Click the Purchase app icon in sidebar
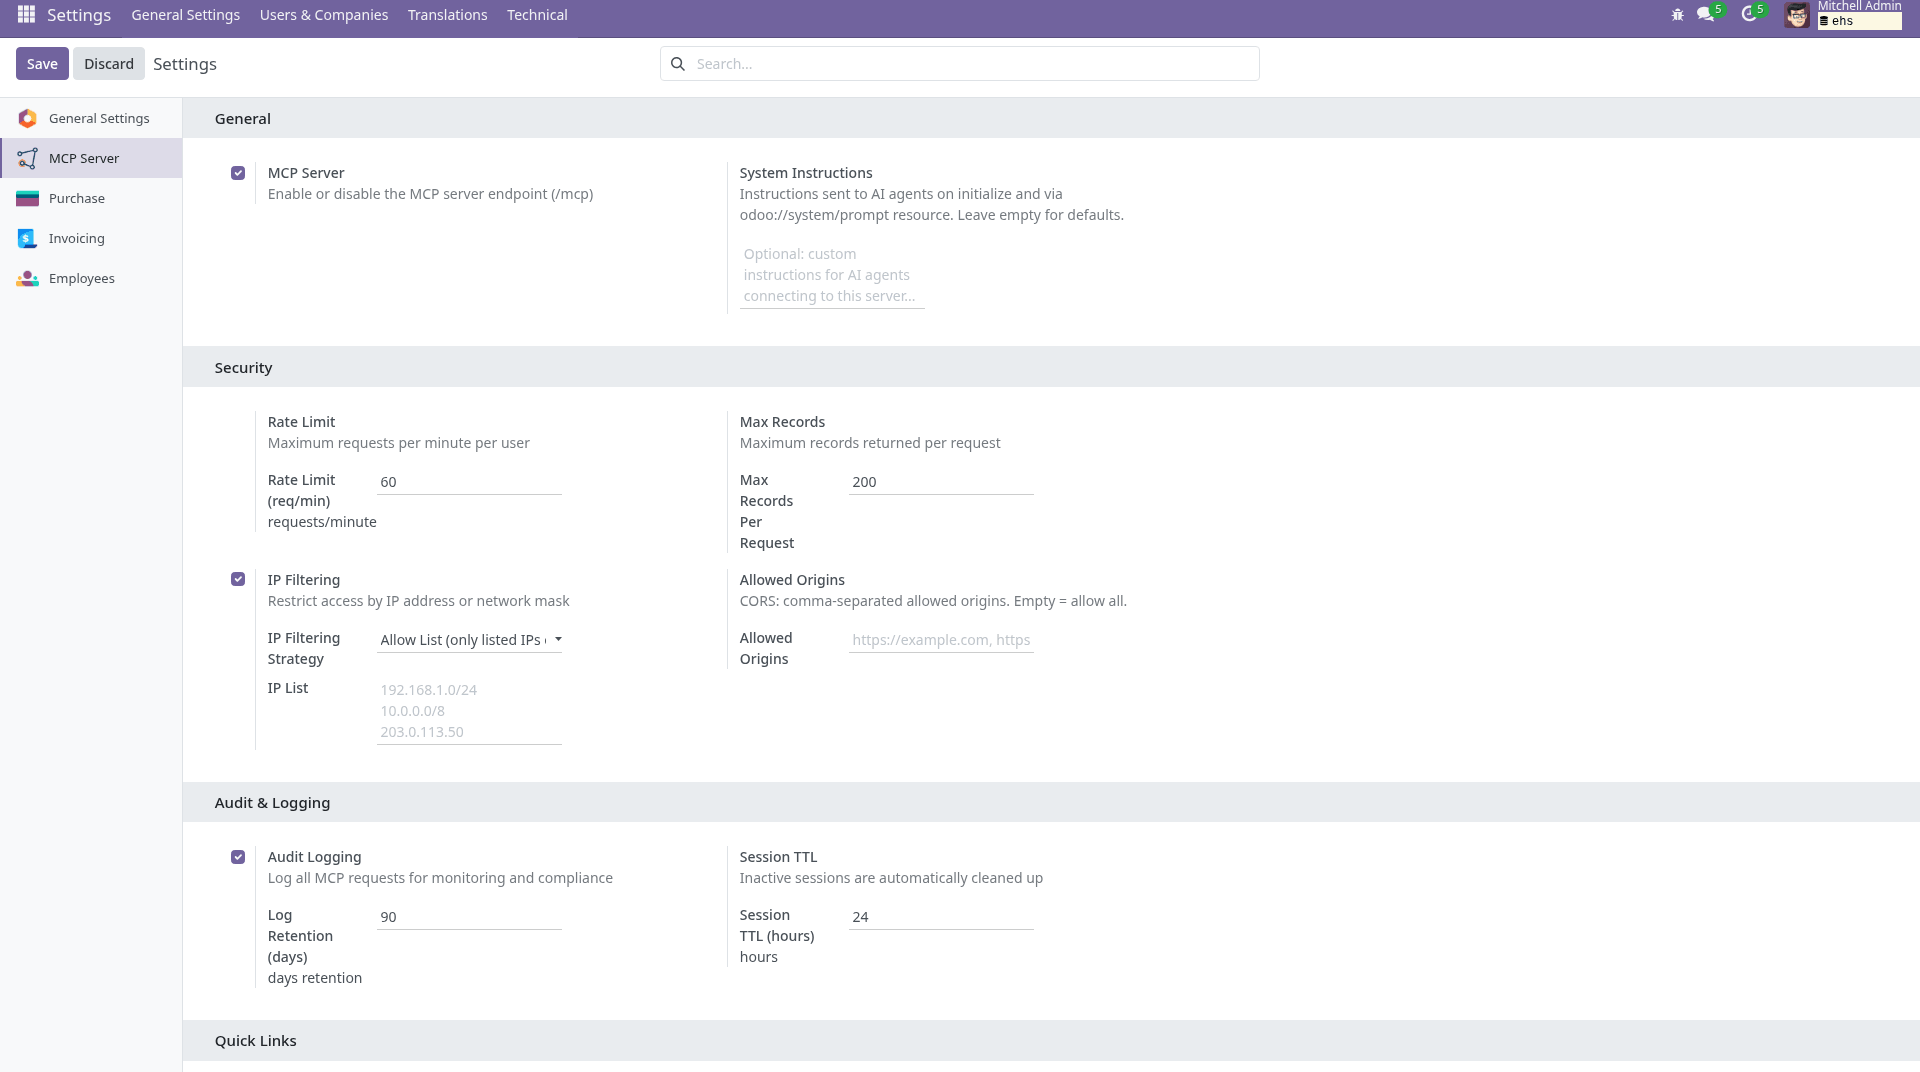1920x1072 pixels. [27, 198]
